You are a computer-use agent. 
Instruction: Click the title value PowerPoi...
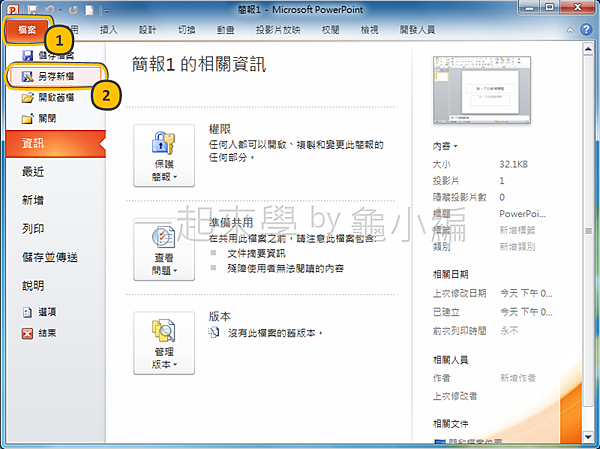523,214
